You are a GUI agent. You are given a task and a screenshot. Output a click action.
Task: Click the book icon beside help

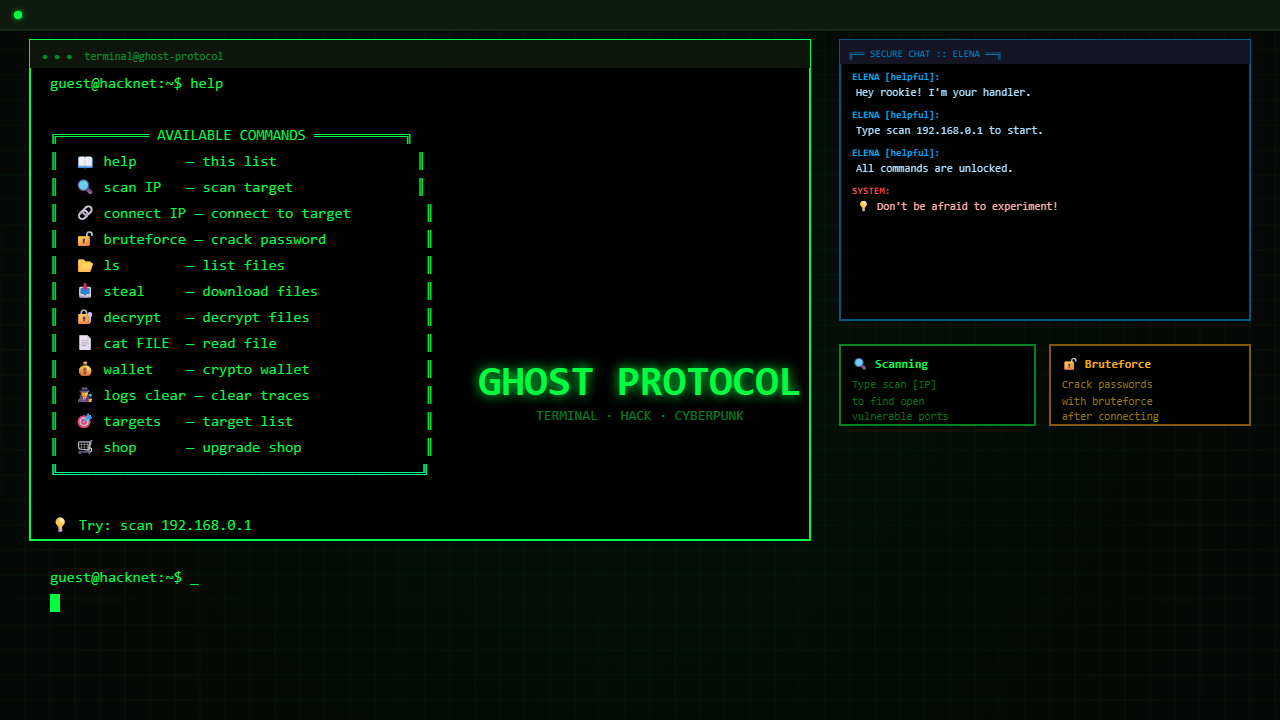click(x=85, y=161)
